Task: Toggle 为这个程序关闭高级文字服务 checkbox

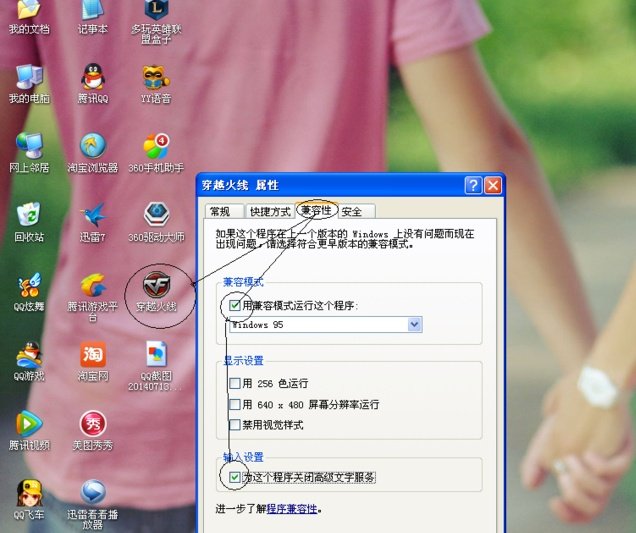Action: click(235, 477)
